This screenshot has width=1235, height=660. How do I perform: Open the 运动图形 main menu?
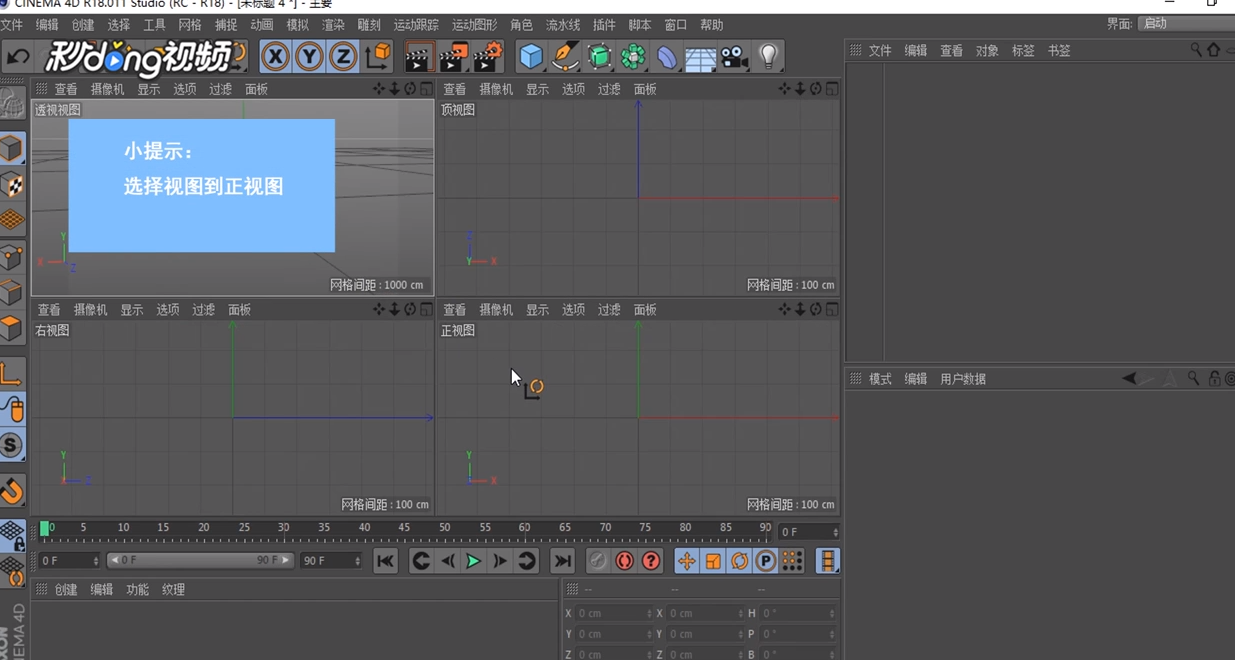pos(474,25)
